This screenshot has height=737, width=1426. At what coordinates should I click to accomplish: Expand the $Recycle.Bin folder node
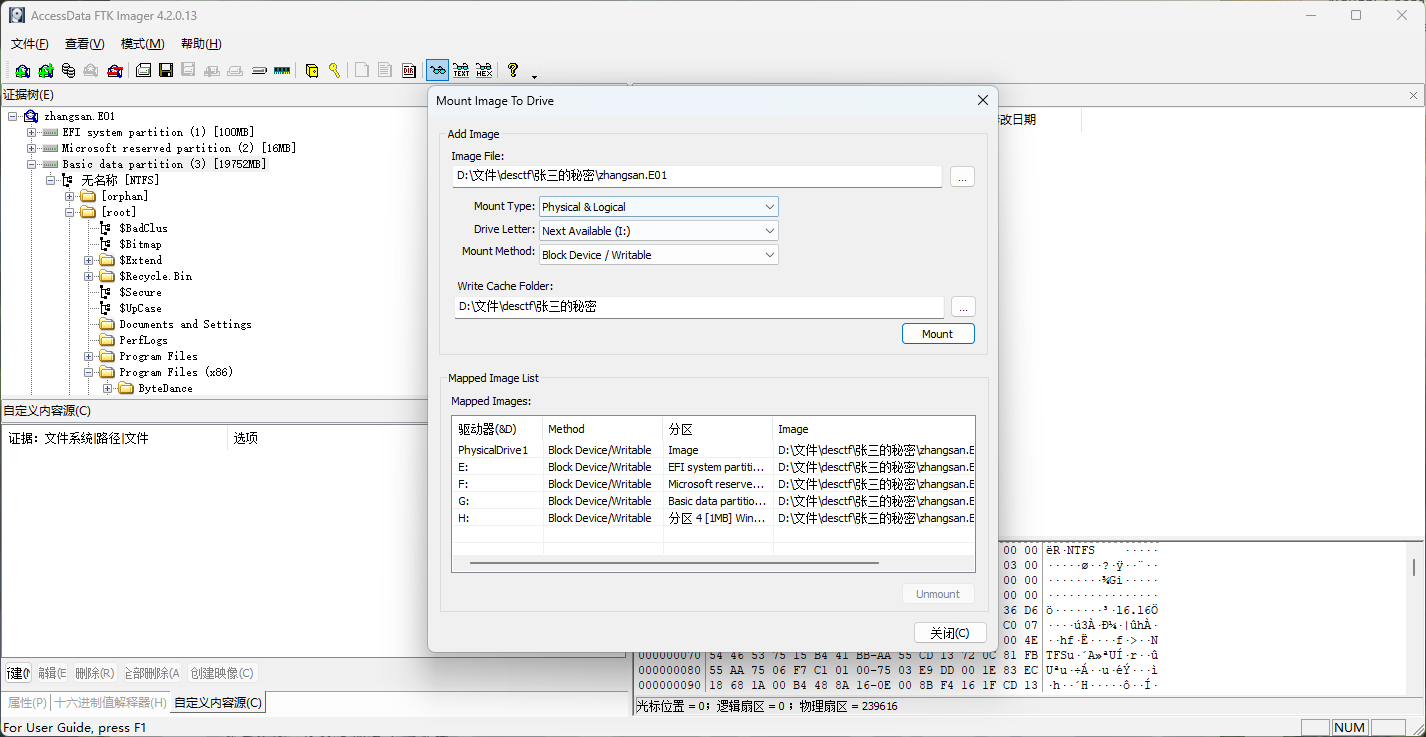point(89,276)
